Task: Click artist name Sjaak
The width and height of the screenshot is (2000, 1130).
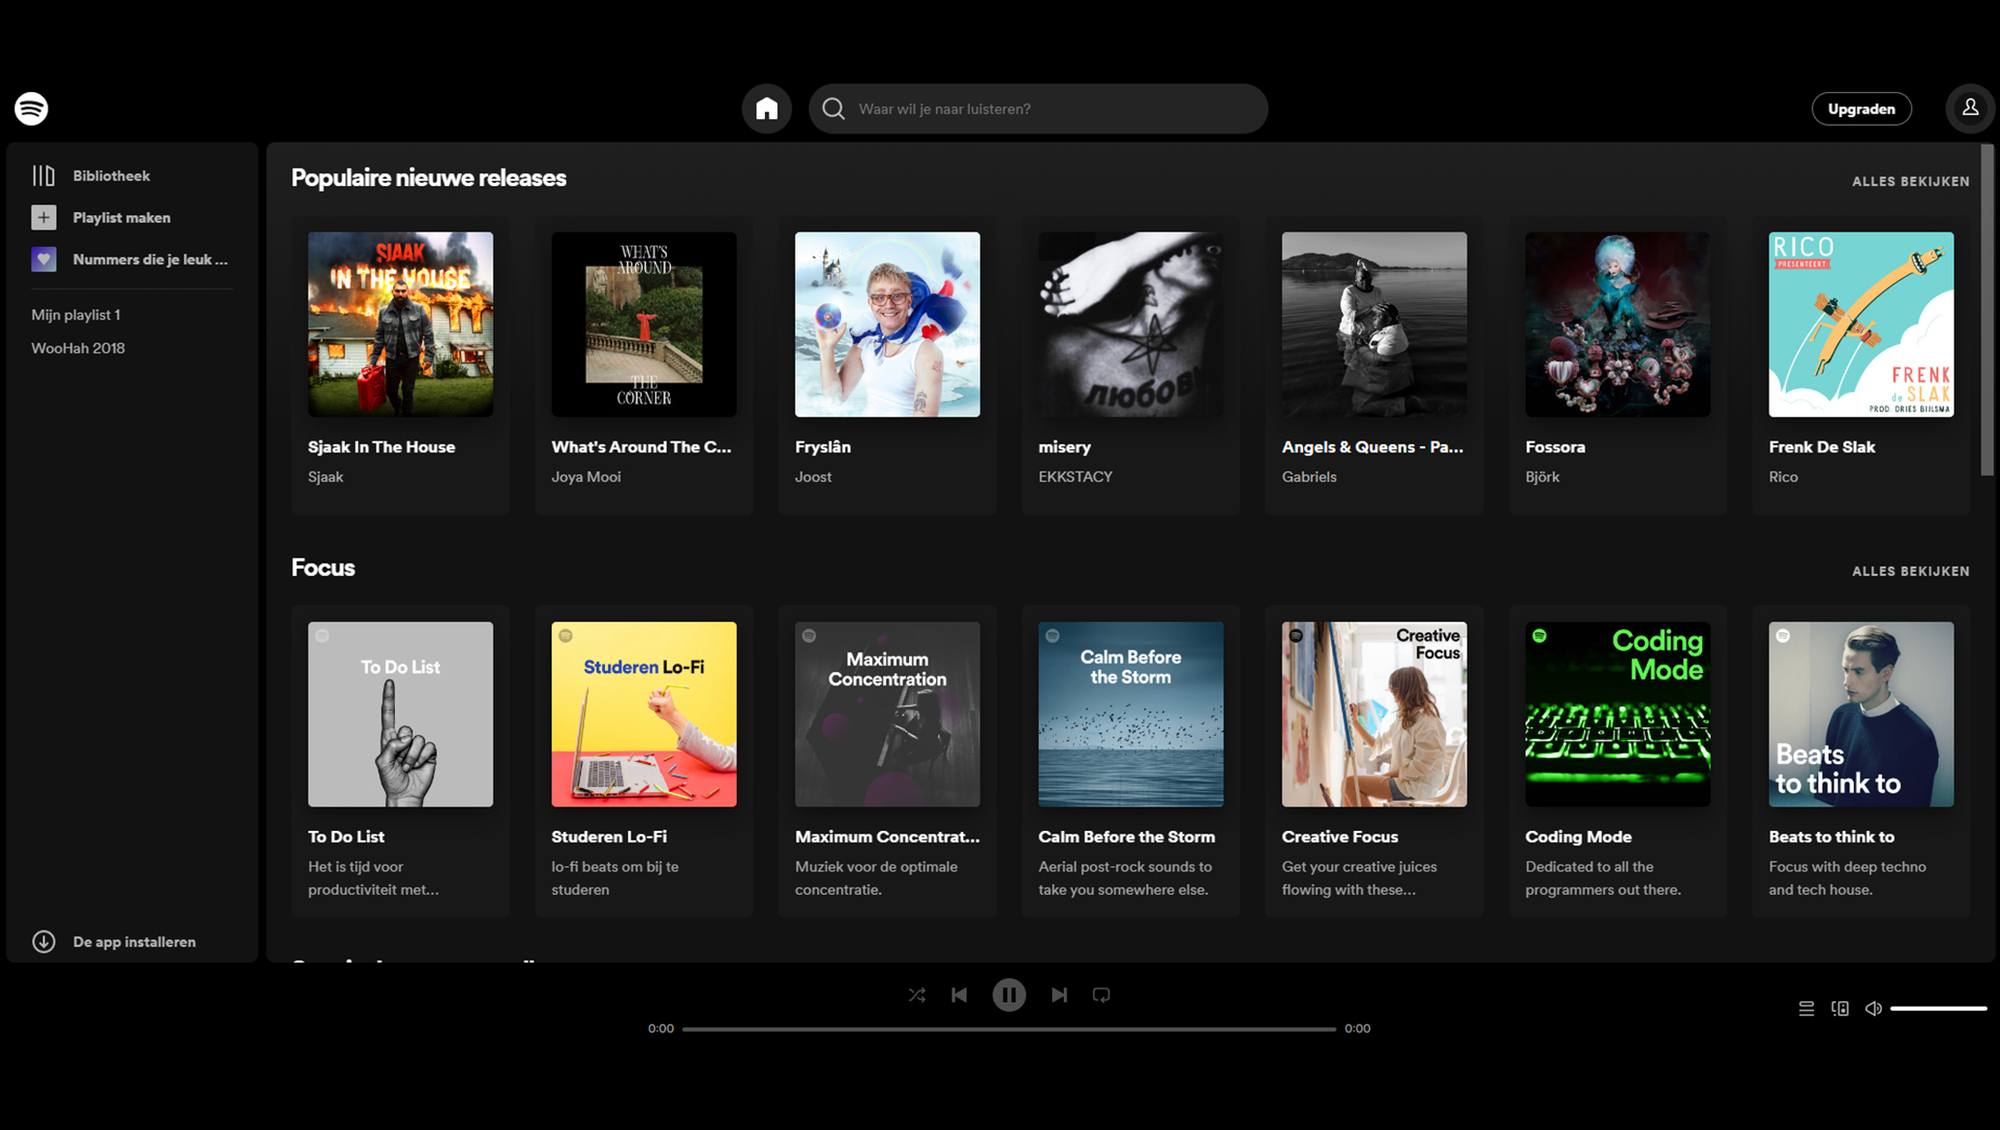Action: [325, 477]
